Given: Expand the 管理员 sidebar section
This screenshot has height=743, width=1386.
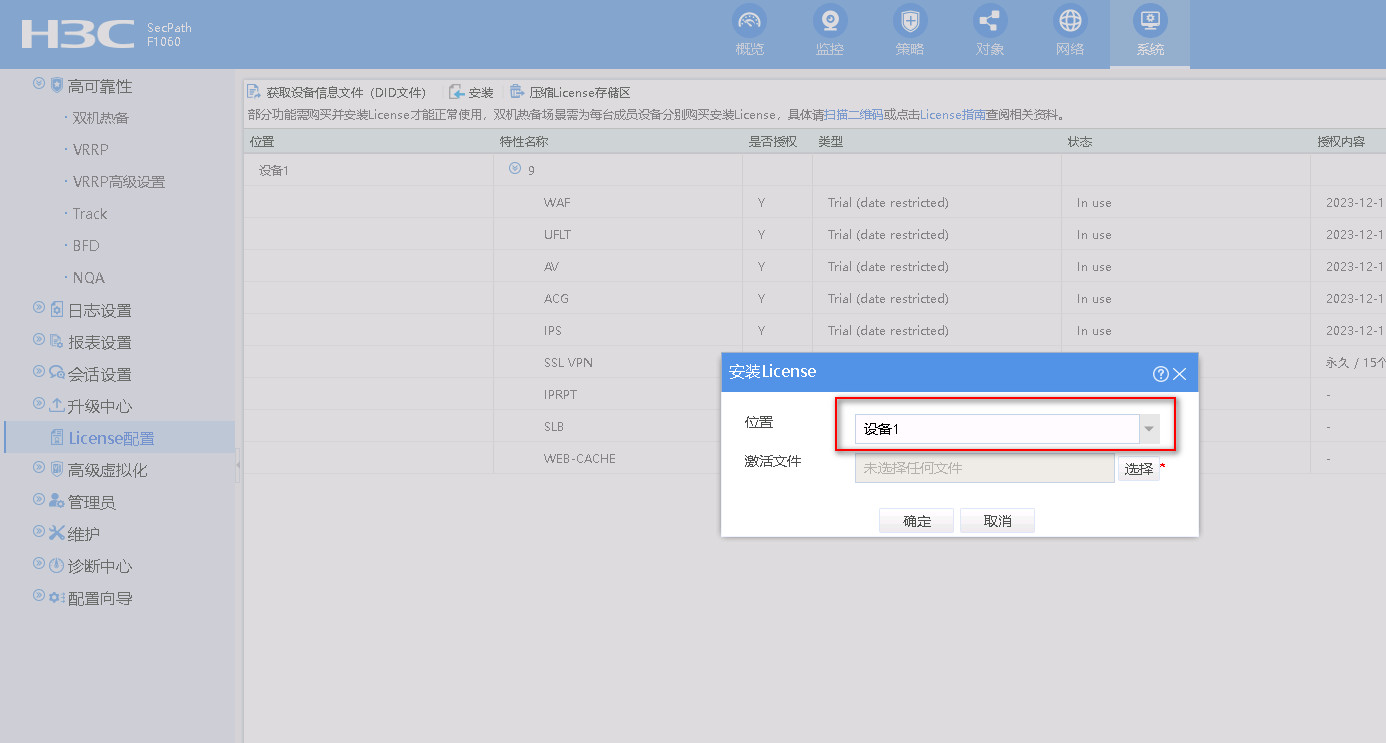Looking at the screenshot, I should point(39,500).
